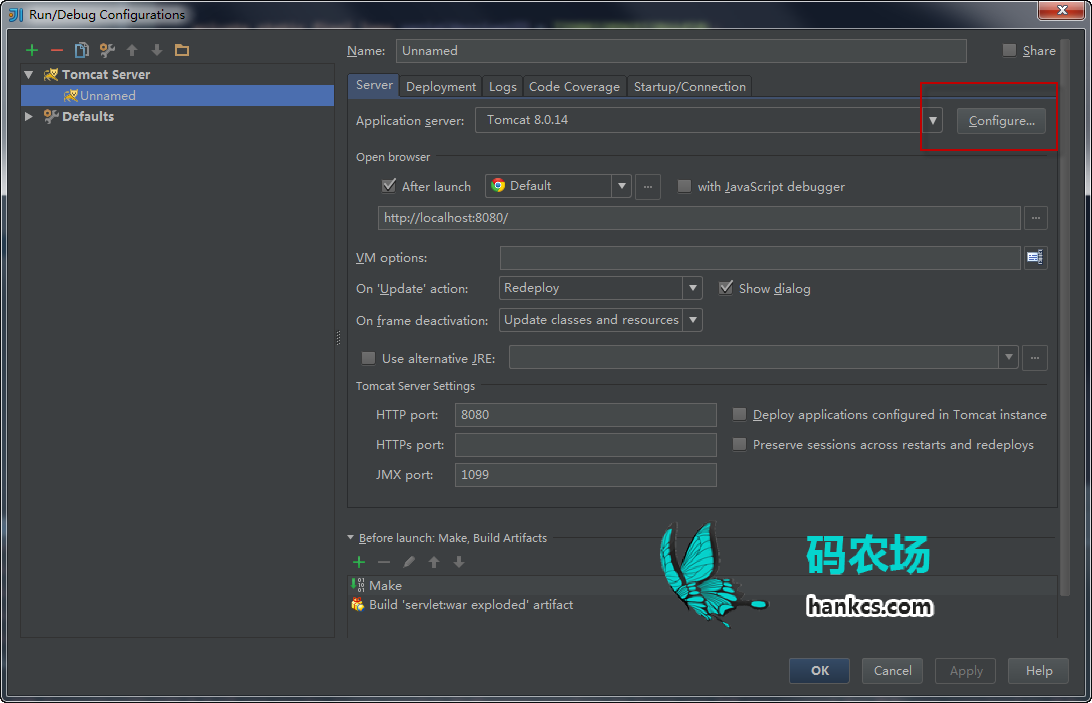Select Build 'servlet:war exploded' artifact task
This screenshot has height=703, width=1092.
click(702, 605)
